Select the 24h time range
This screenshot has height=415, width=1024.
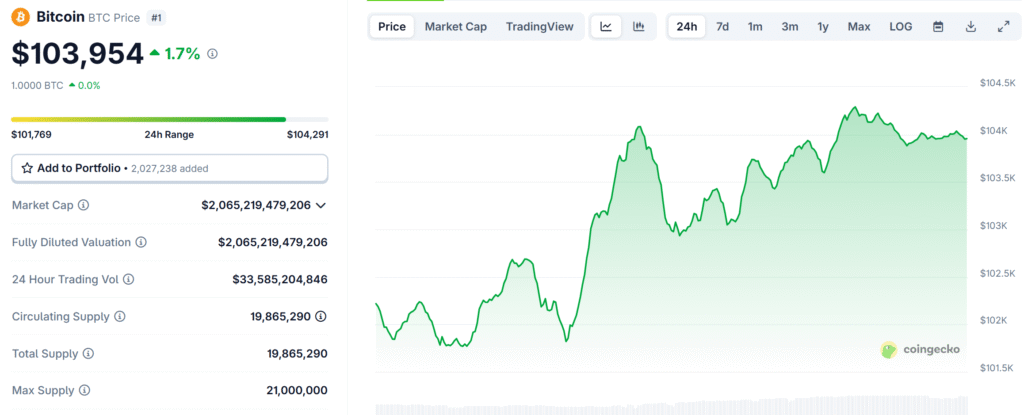tap(687, 27)
